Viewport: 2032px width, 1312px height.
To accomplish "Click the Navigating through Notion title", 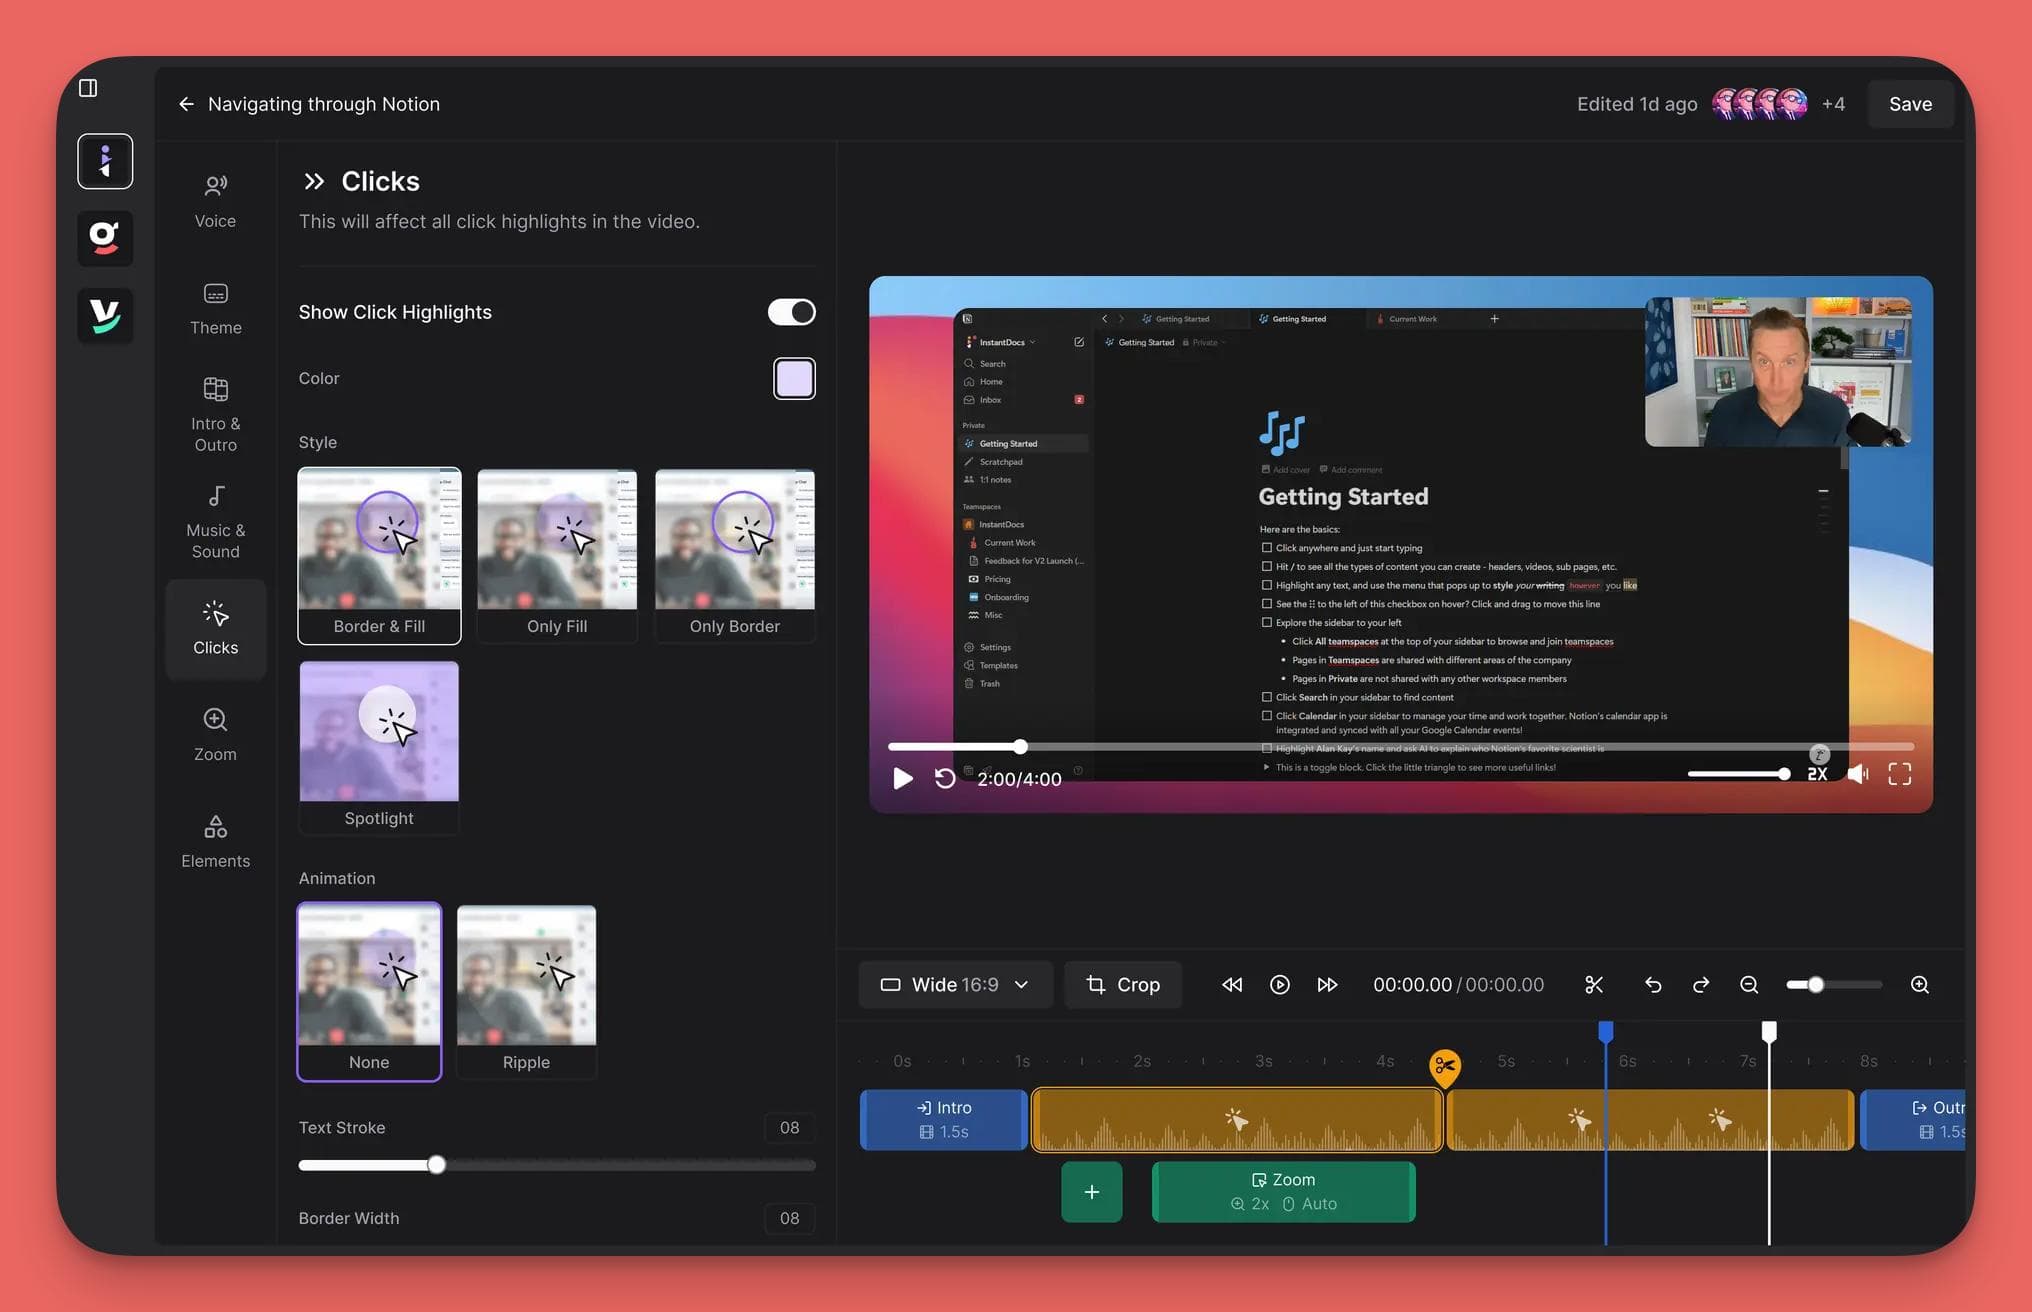I will pyautogui.click(x=323, y=103).
